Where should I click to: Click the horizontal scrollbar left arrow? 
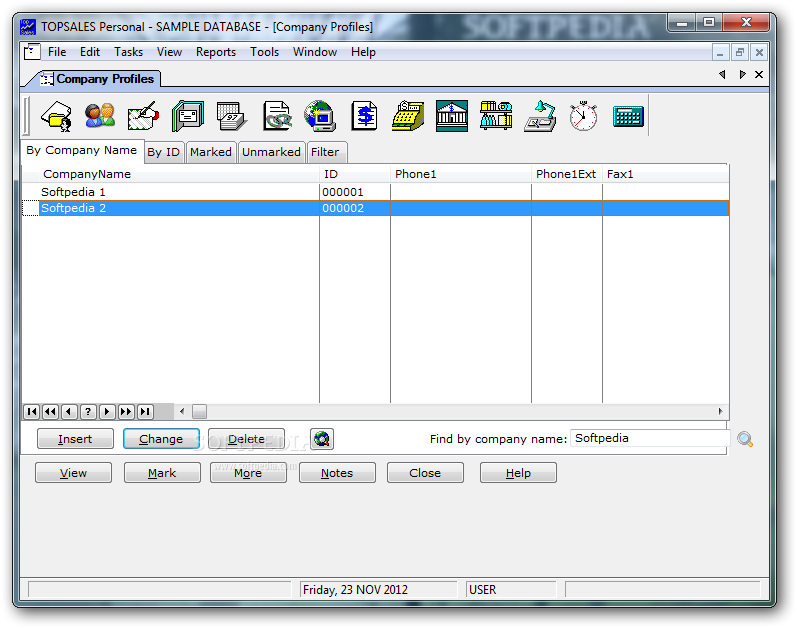coord(182,412)
